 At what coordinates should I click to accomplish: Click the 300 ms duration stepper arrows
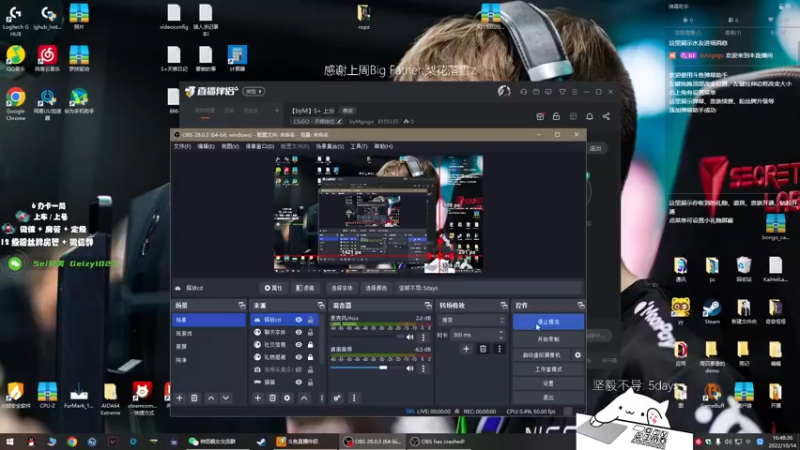501,335
